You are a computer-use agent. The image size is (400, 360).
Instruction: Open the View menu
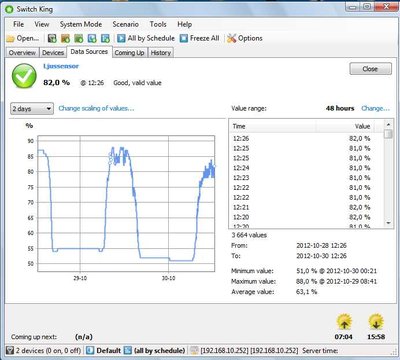tap(42, 24)
